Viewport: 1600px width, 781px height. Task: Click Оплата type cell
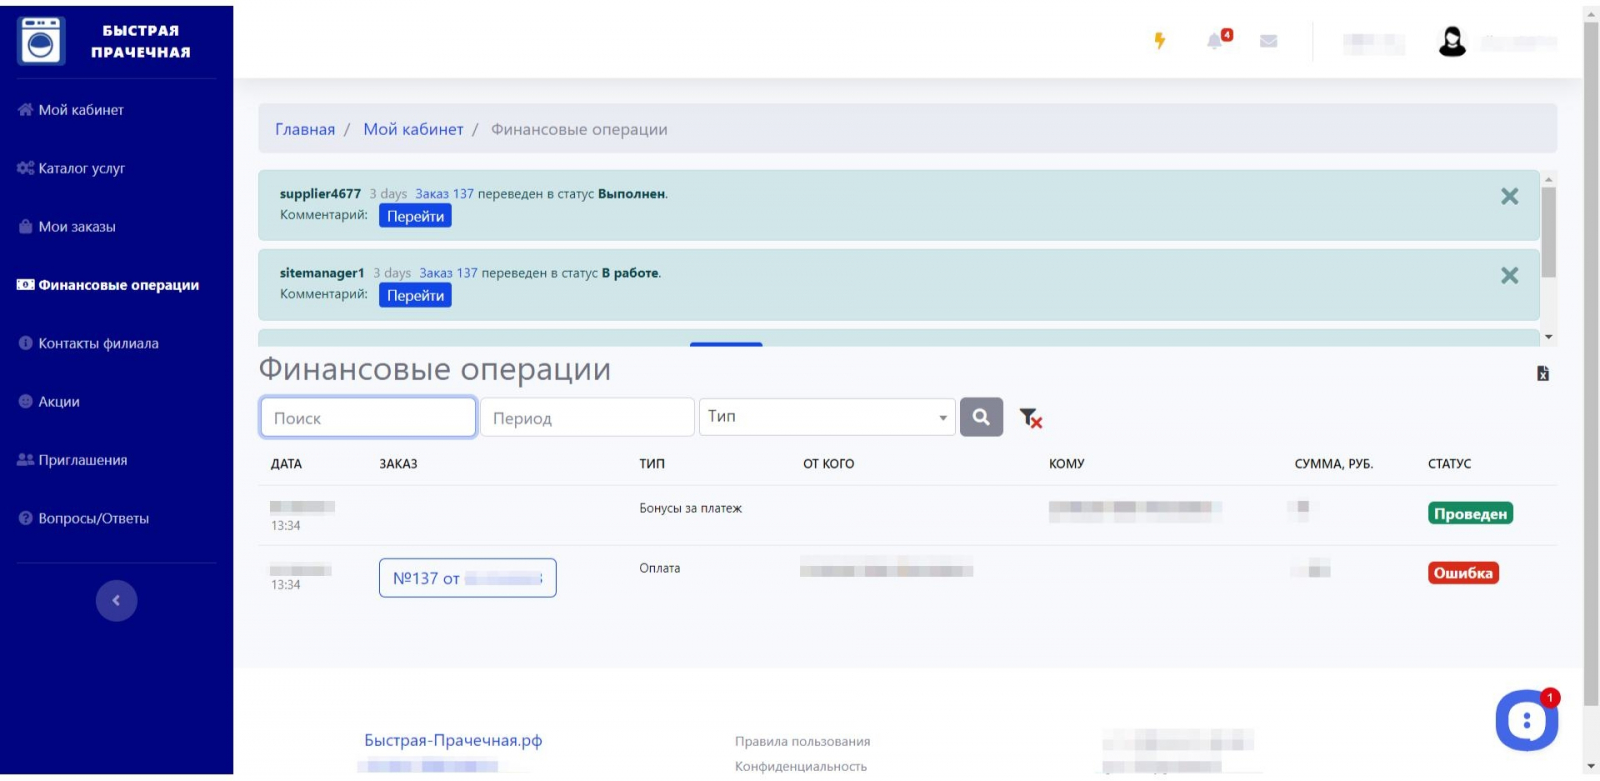(x=659, y=568)
